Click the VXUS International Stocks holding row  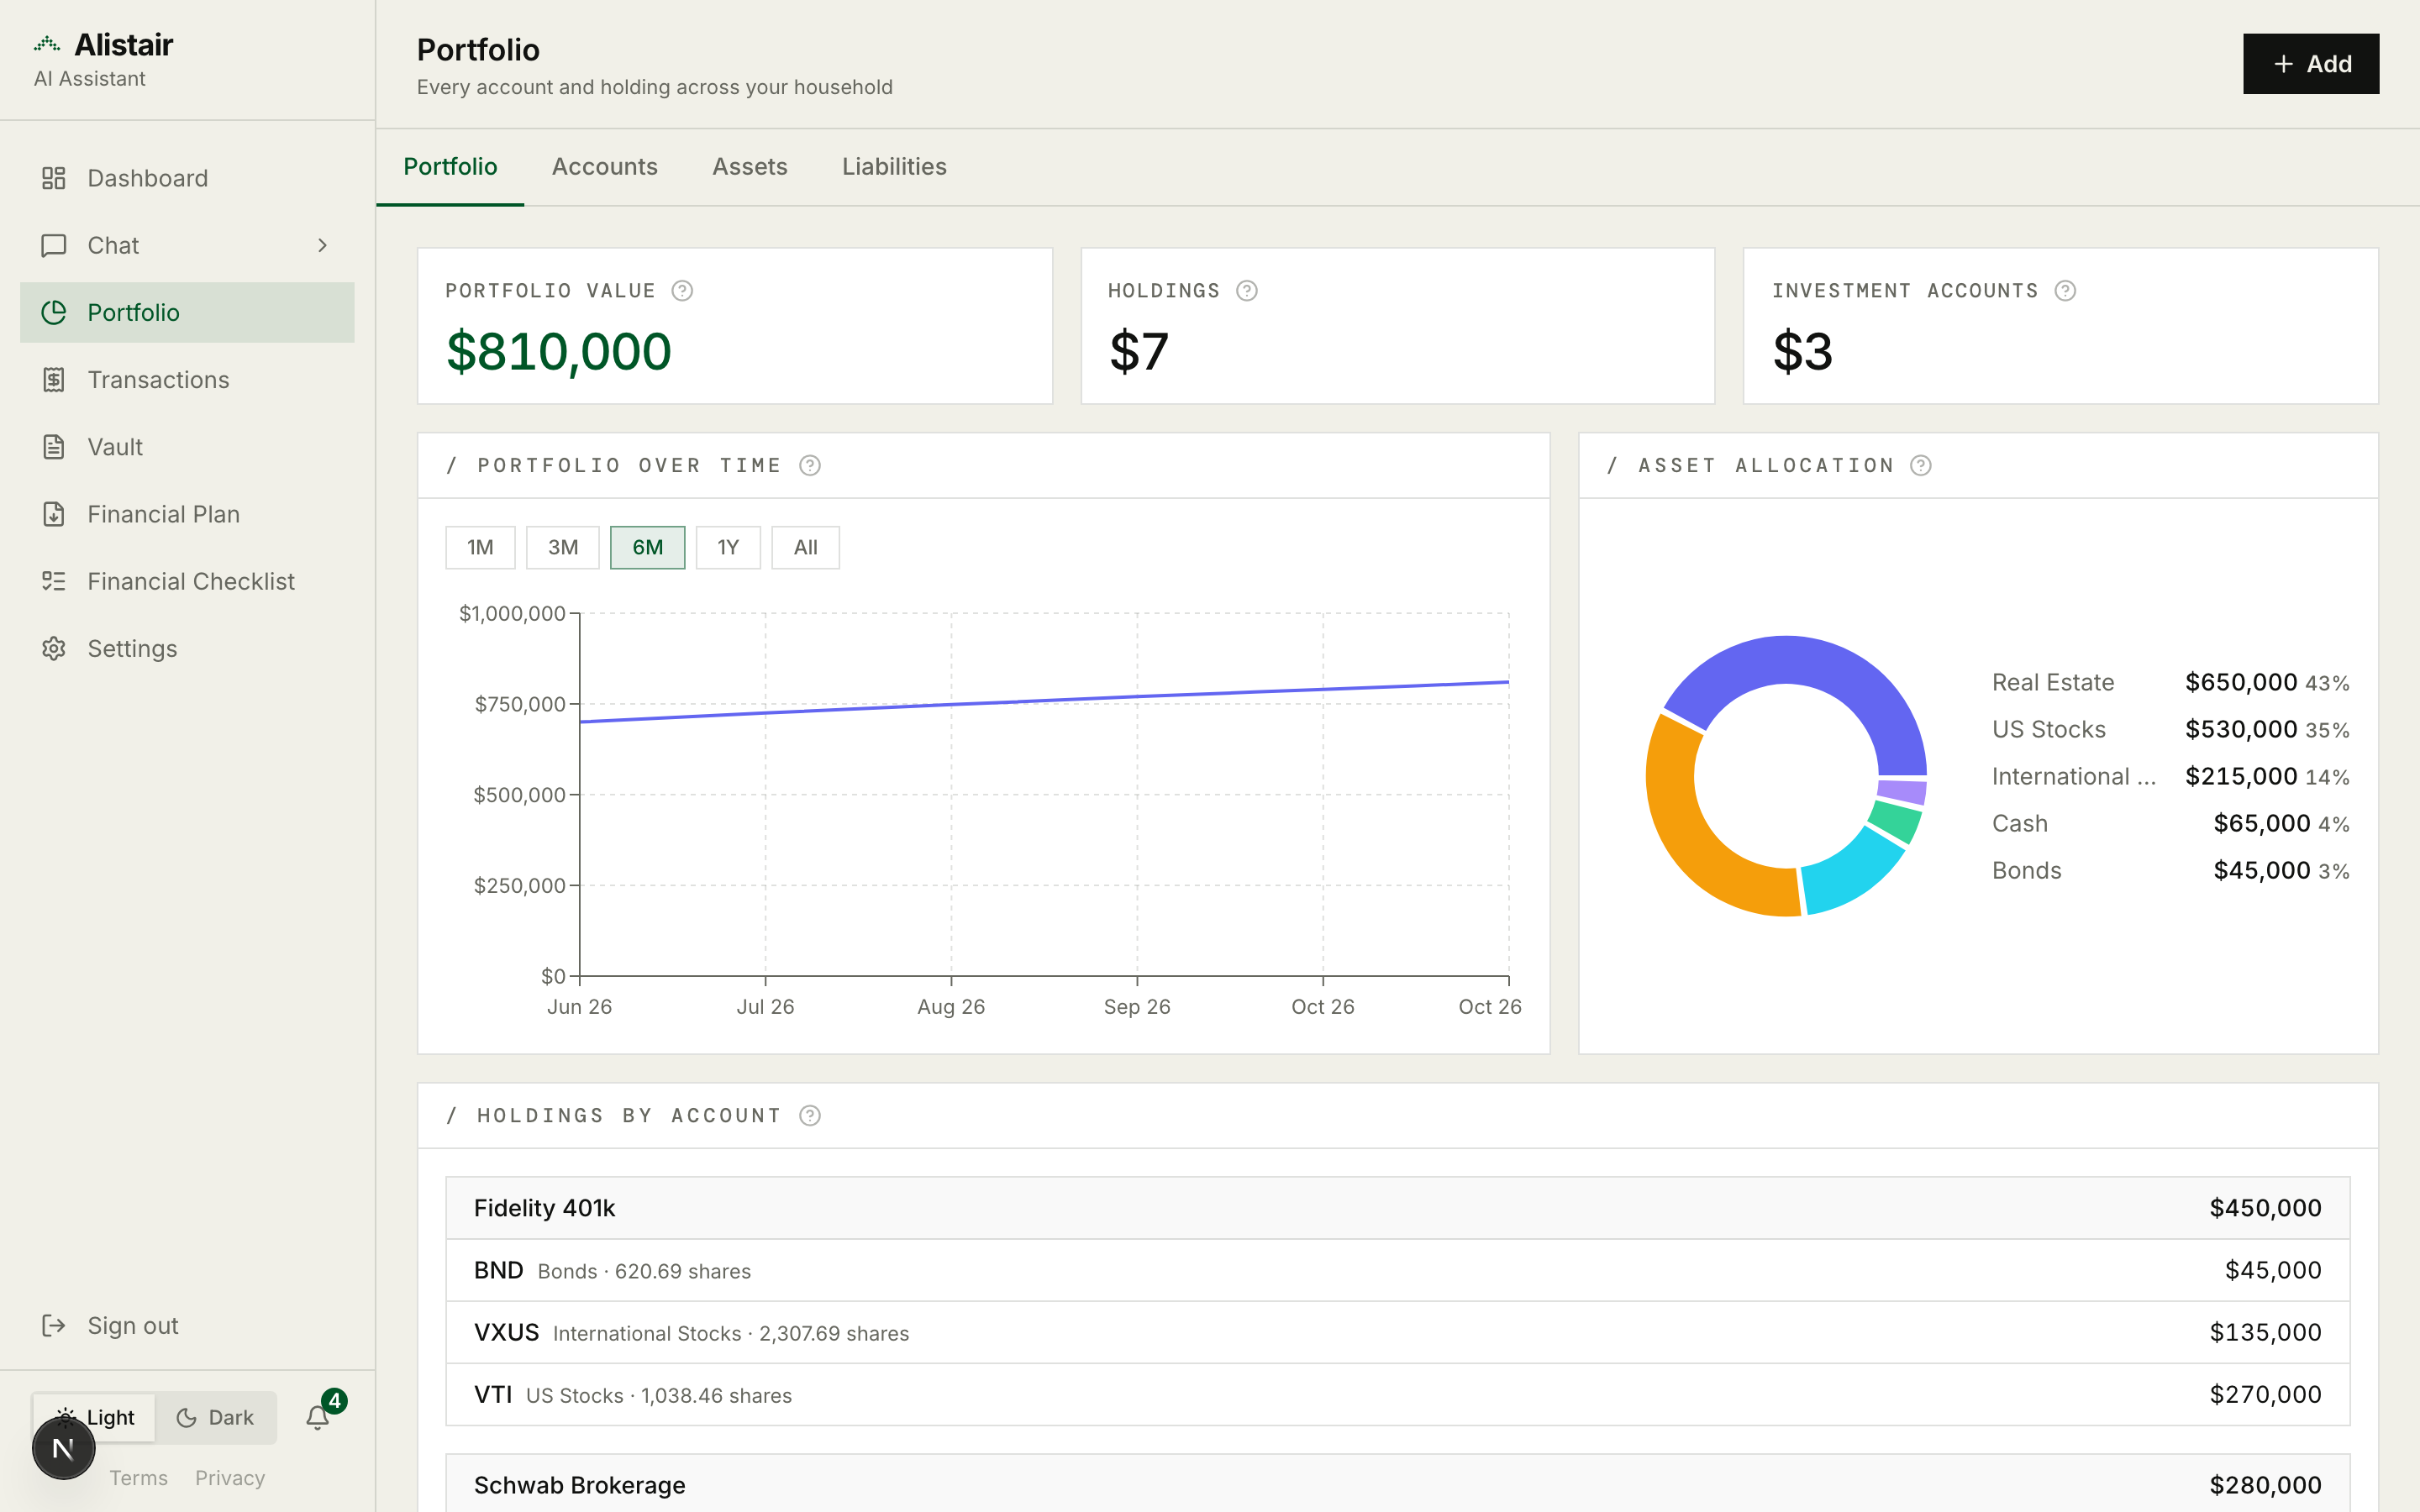1397,1332
